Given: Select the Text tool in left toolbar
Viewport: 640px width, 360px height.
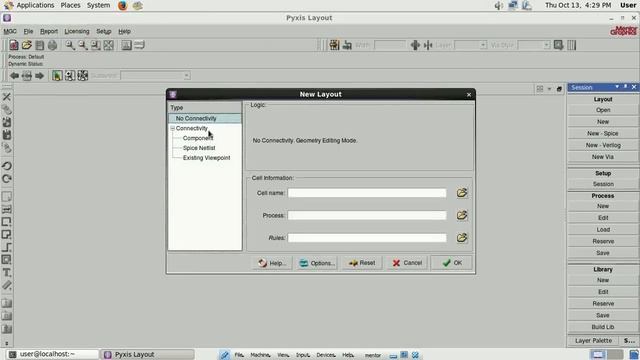Looking at the screenshot, I should (x=7, y=273).
